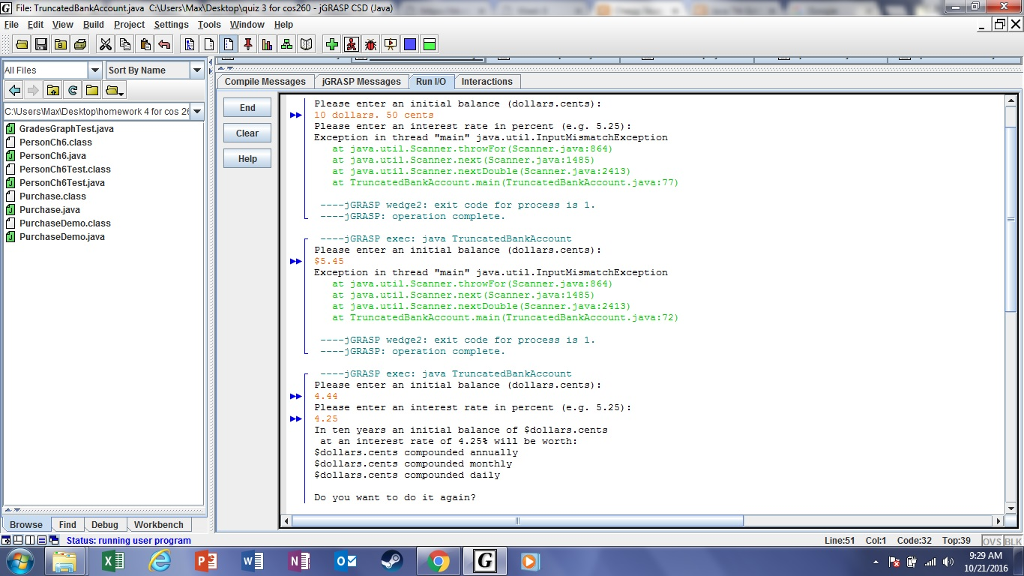Image resolution: width=1024 pixels, height=576 pixels.
Task: Click the Help button in Run I/O
Action: 247,159
